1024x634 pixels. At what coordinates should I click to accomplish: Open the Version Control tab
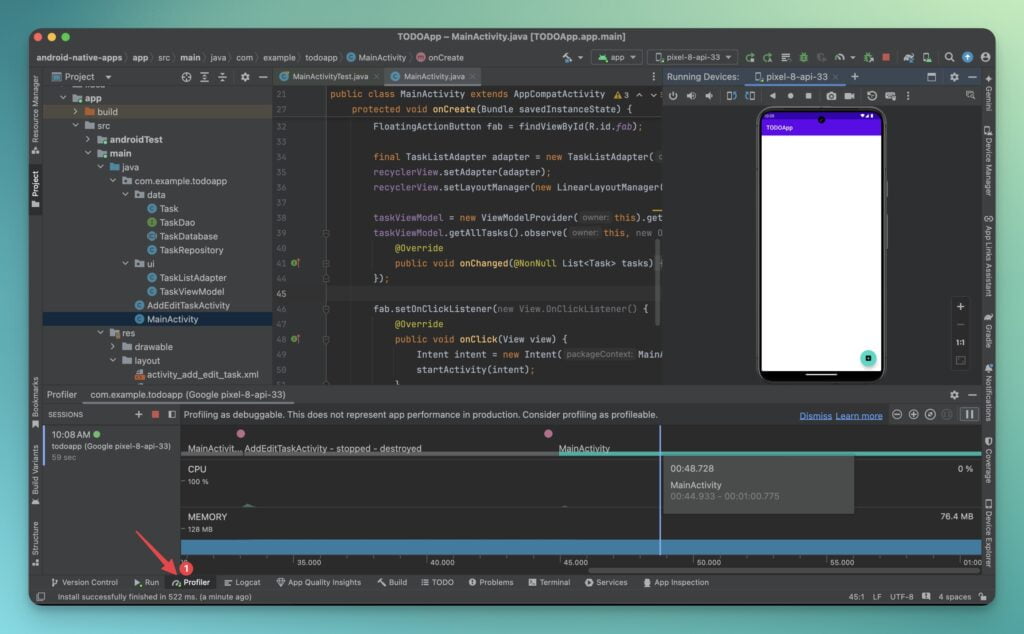[84, 582]
